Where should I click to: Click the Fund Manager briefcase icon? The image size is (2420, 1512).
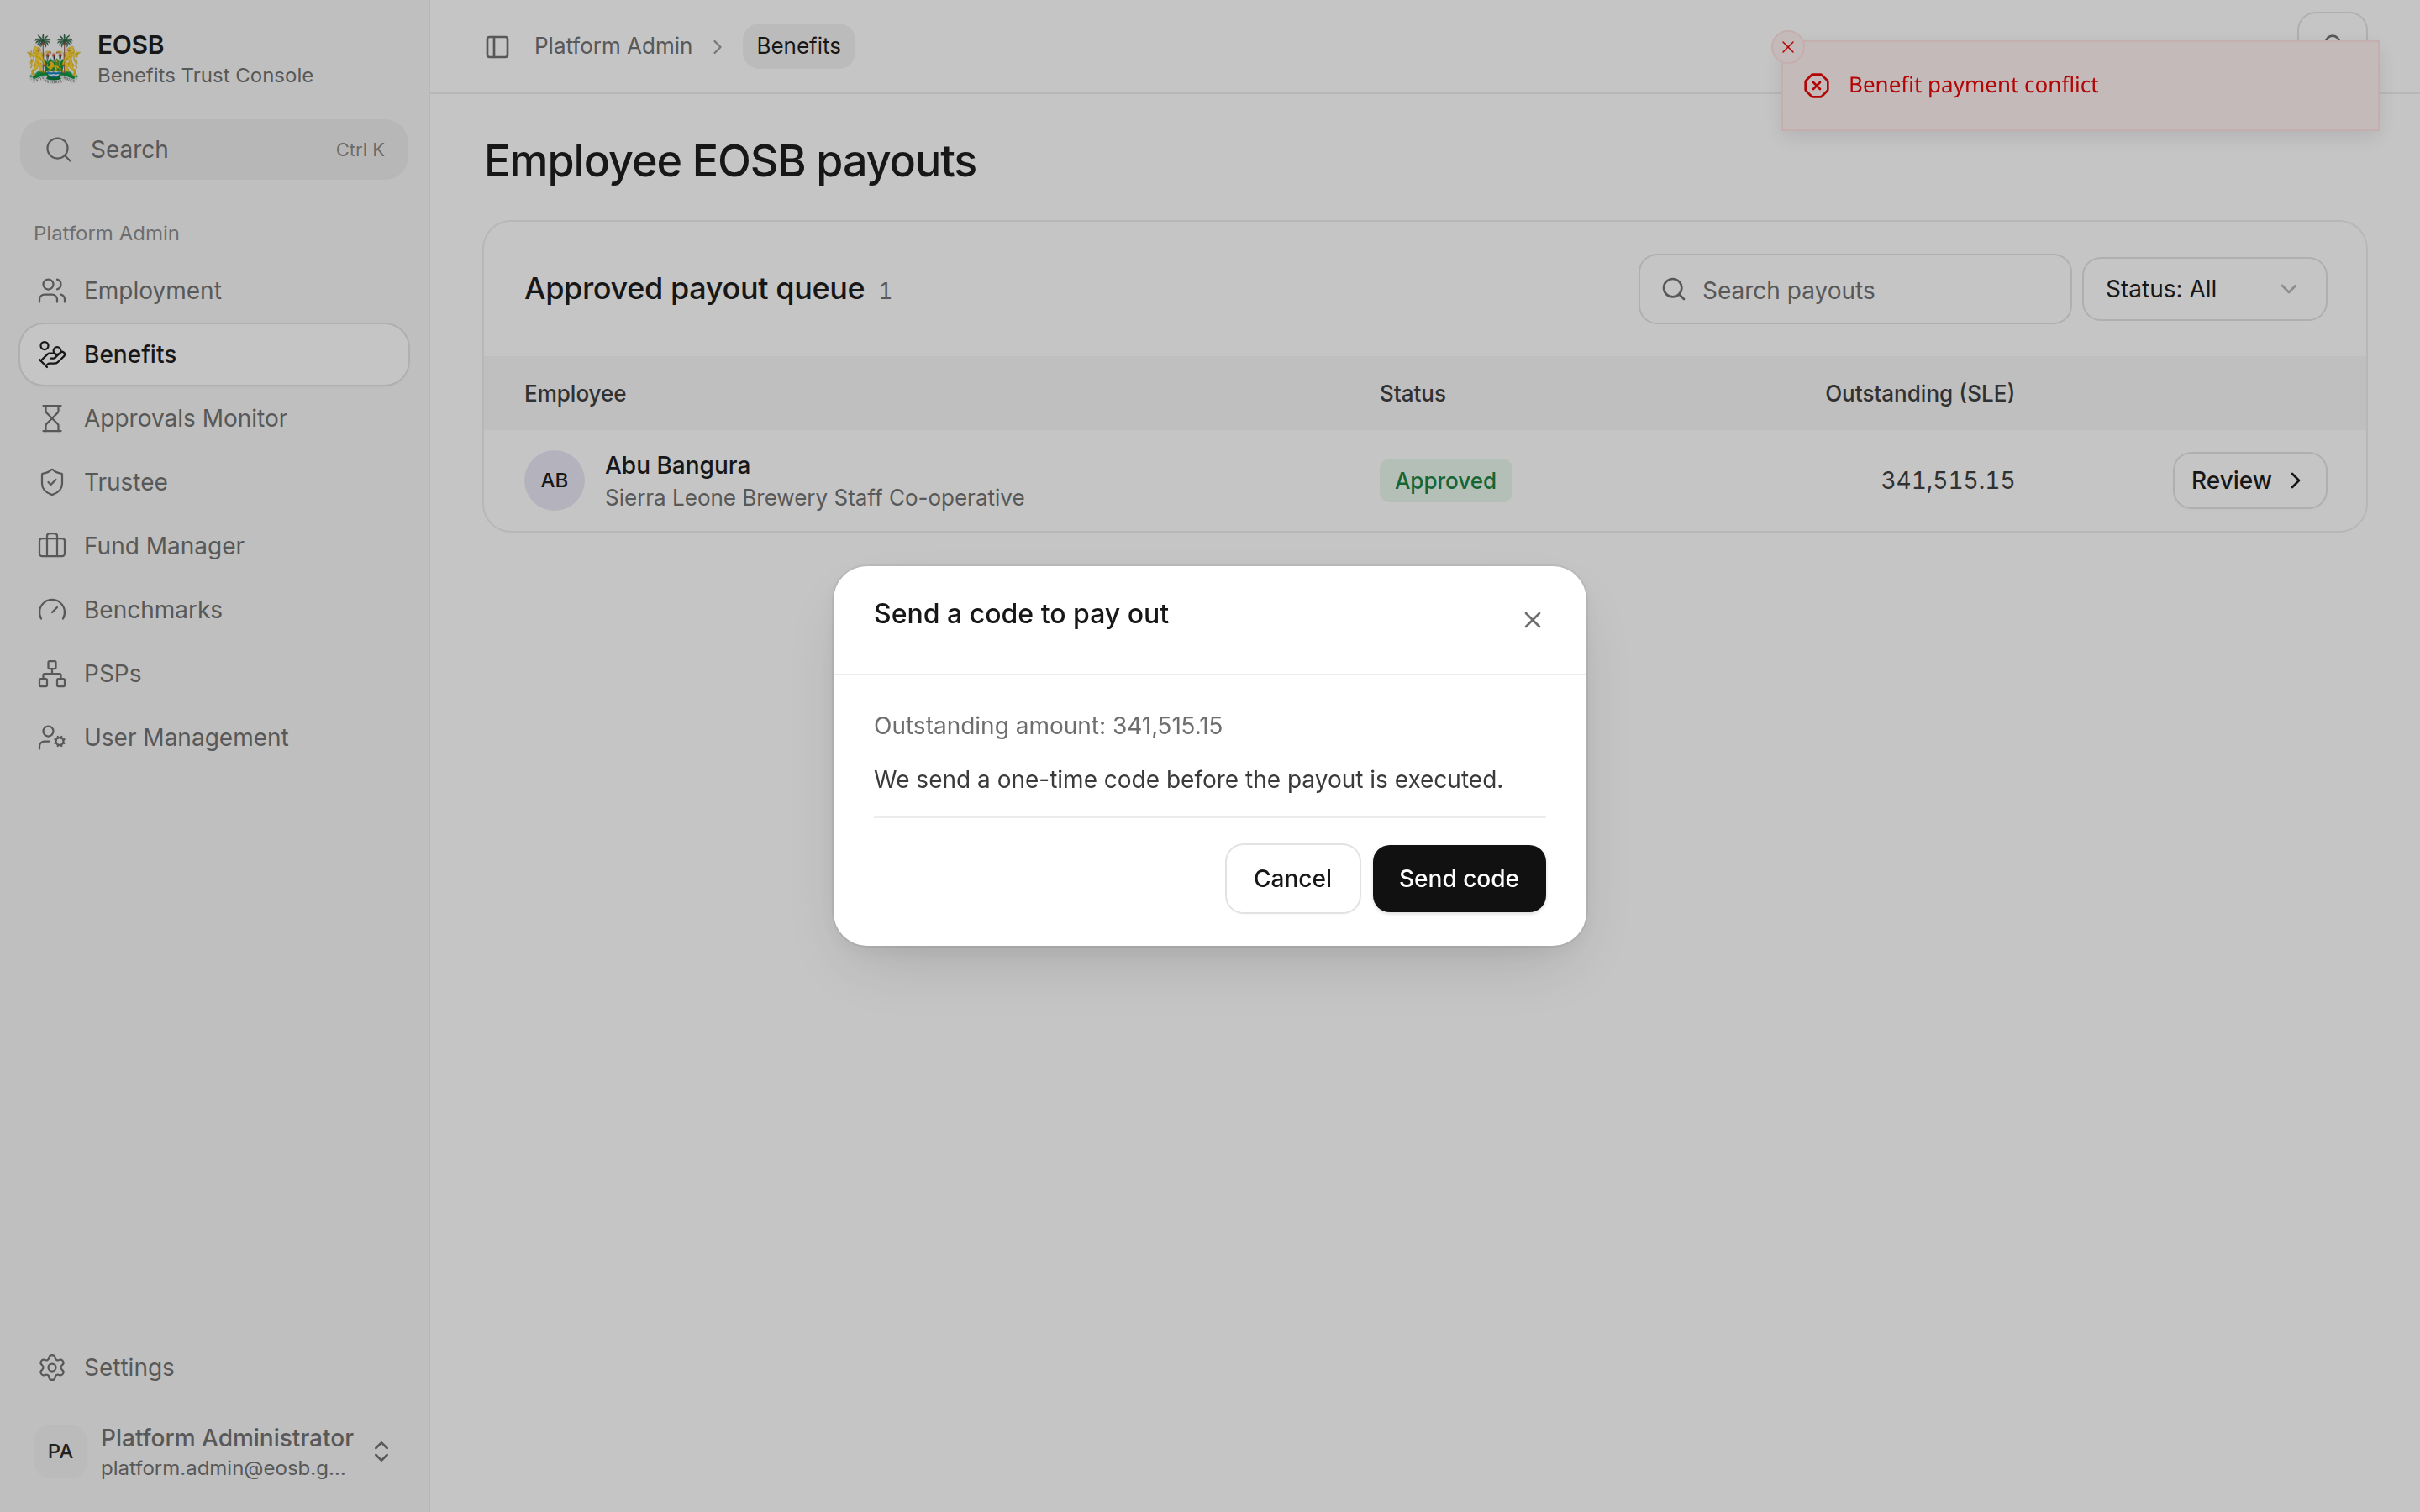[x=52, y=546]
